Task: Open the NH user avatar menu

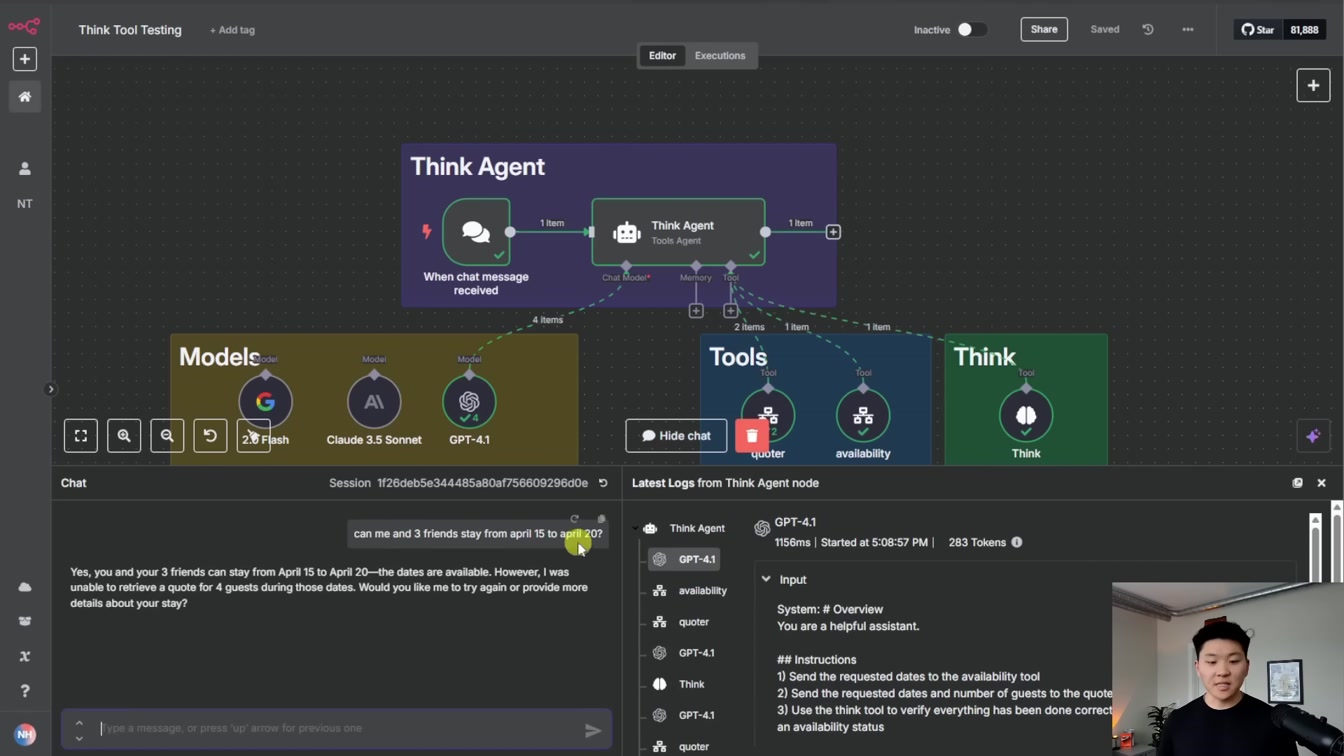Action: (25, 735)
